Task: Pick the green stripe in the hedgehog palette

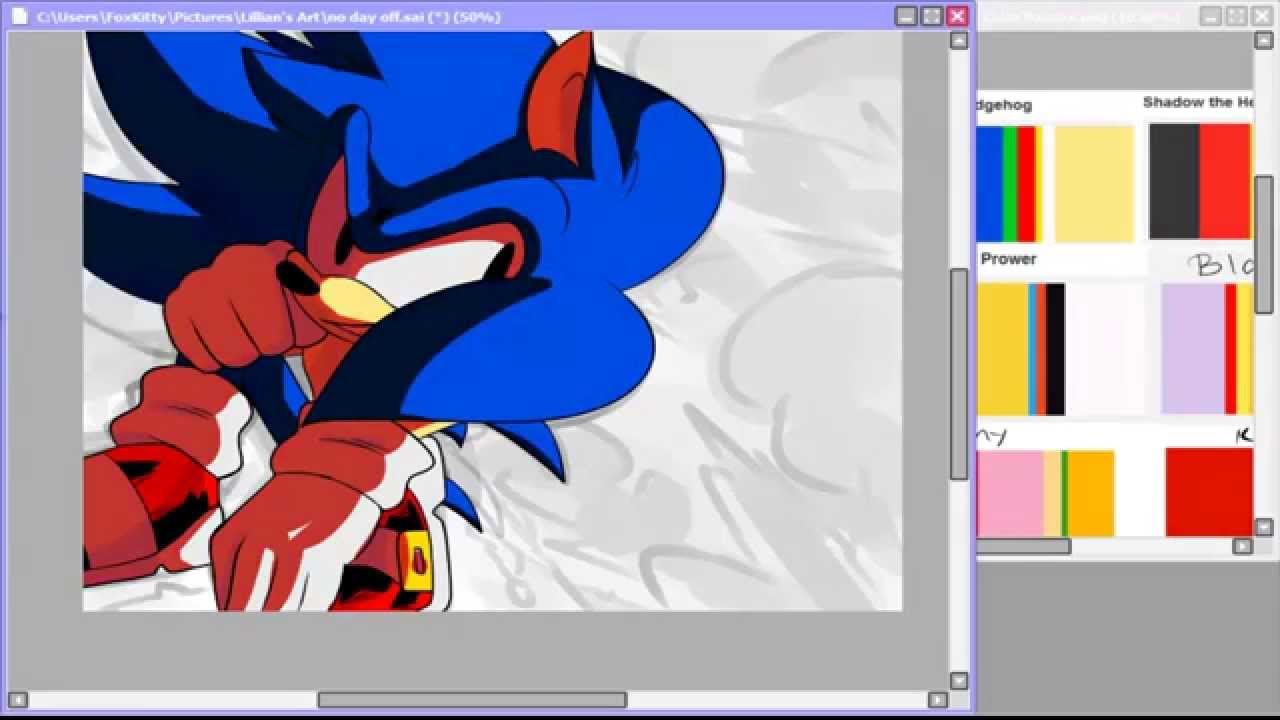Action: (1010, 184)
